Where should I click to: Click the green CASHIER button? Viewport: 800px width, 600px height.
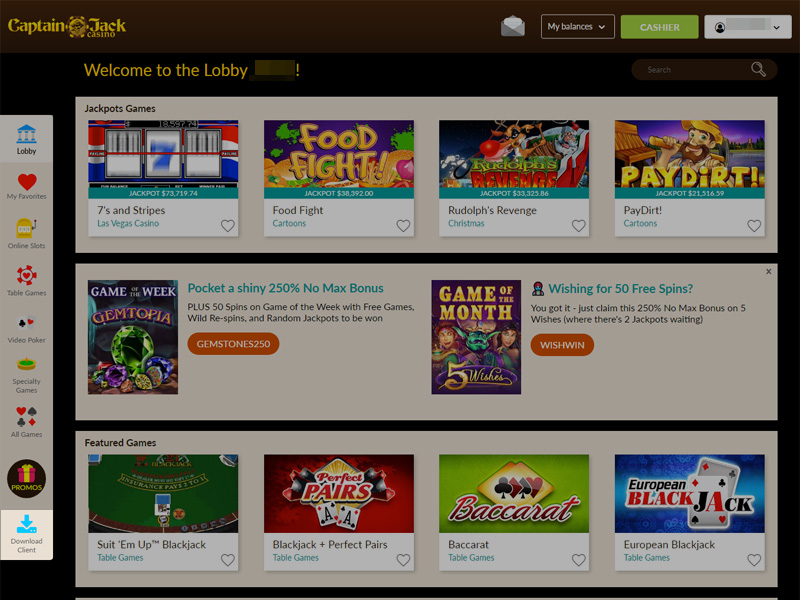[659, 27]
